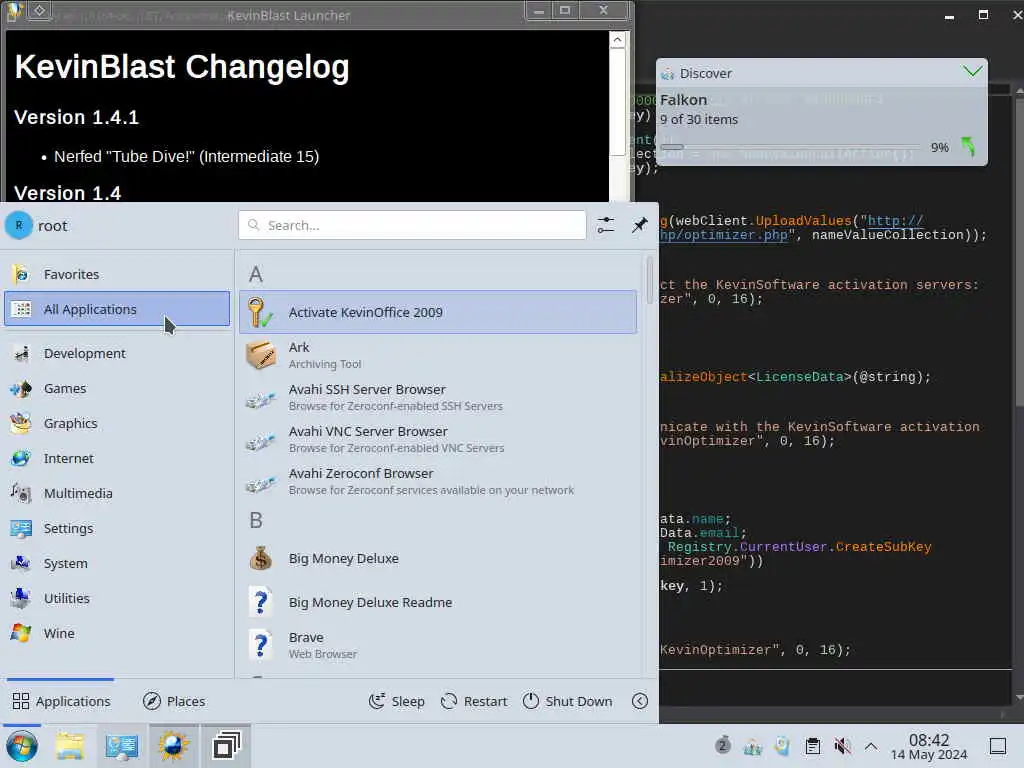This screenshot has width=1024, height=768.
Task: Select Favorites category
Action: [117, 274]
